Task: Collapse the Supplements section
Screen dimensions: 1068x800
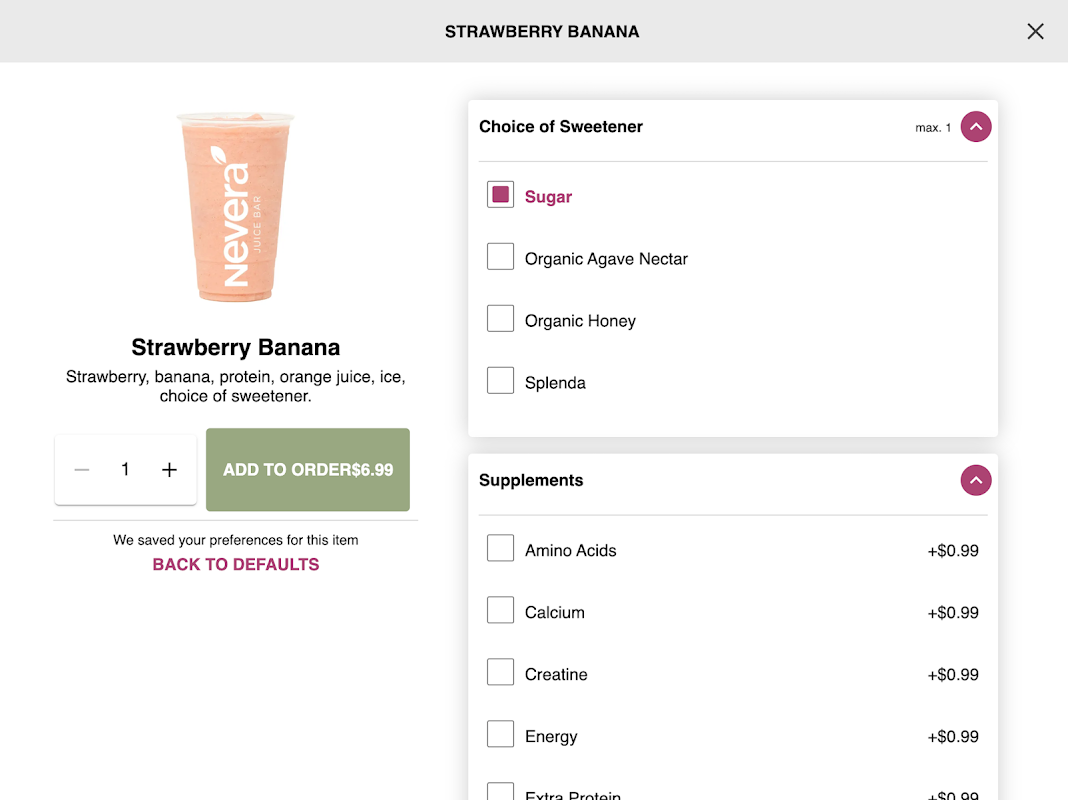Action: click(975, 481)
